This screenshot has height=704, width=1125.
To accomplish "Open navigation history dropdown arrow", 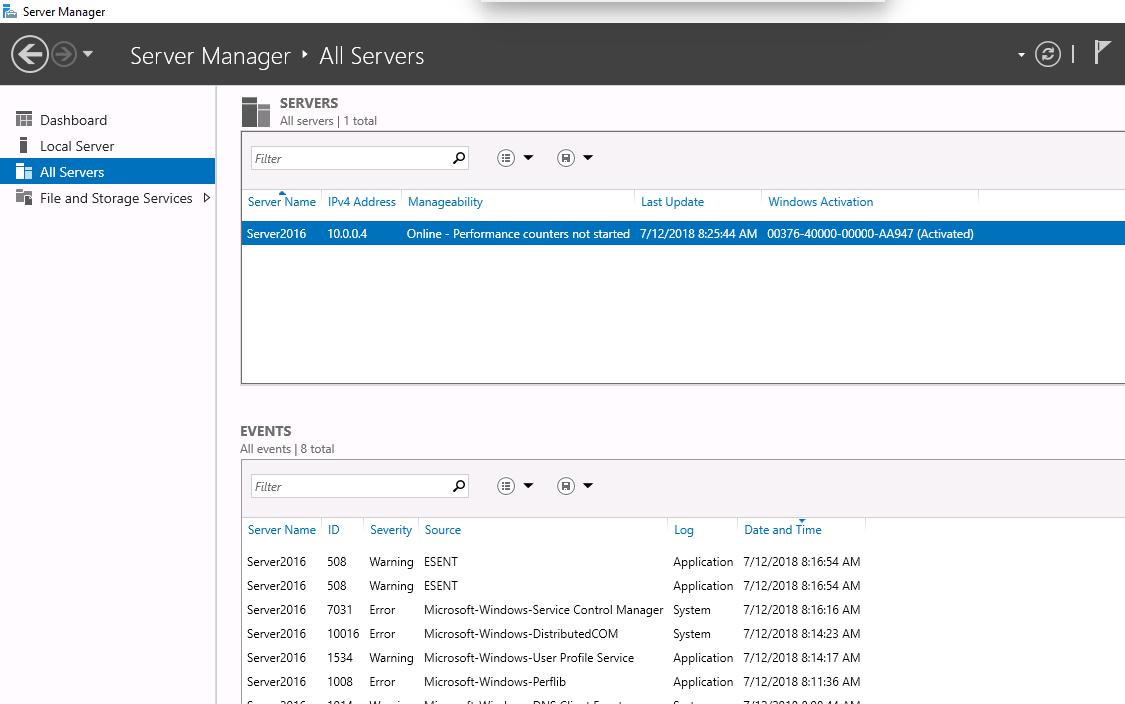I will click(88, 54).
